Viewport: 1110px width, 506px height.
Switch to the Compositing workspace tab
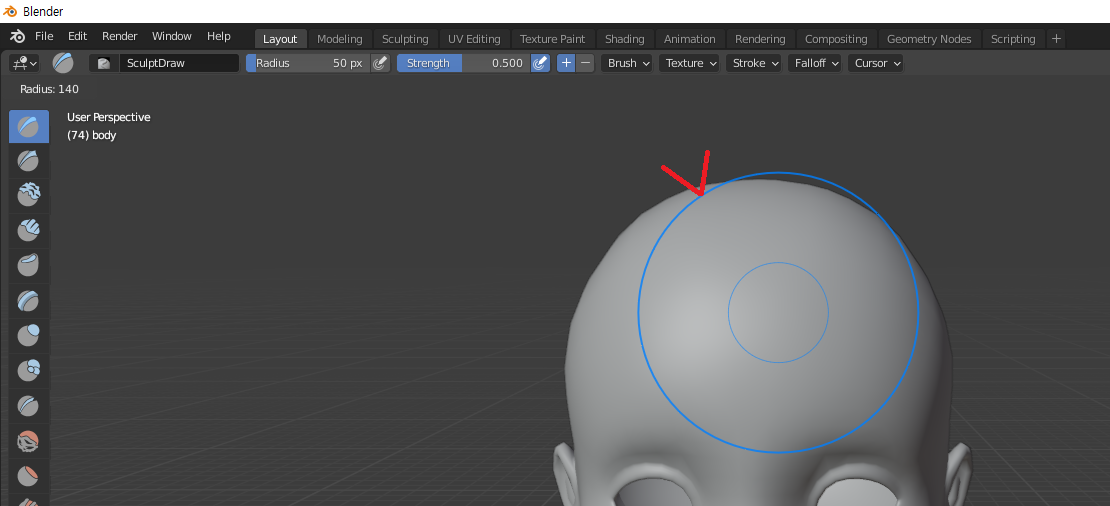836,39
